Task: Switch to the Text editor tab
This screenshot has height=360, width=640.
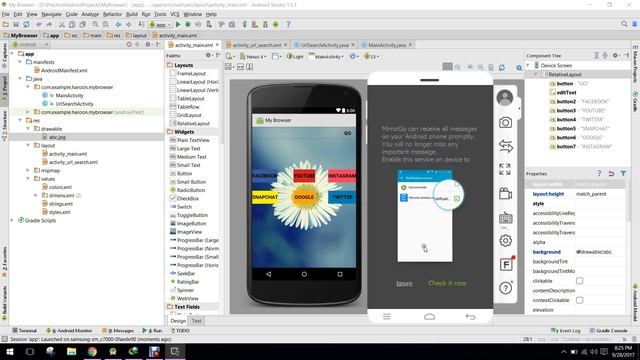Action: pyautogui.click(x=196, y=321)
